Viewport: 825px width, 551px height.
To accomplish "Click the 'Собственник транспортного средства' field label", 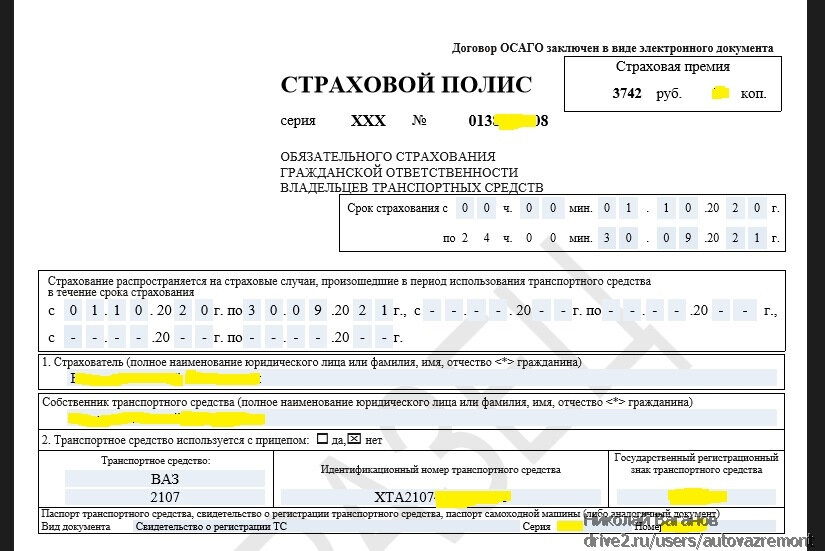I will click(367, 403).
